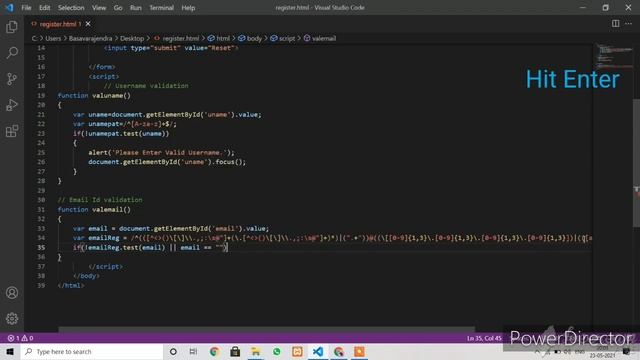Open the Extensions view
The image size is (640, 360).
[x=12, y=131]
